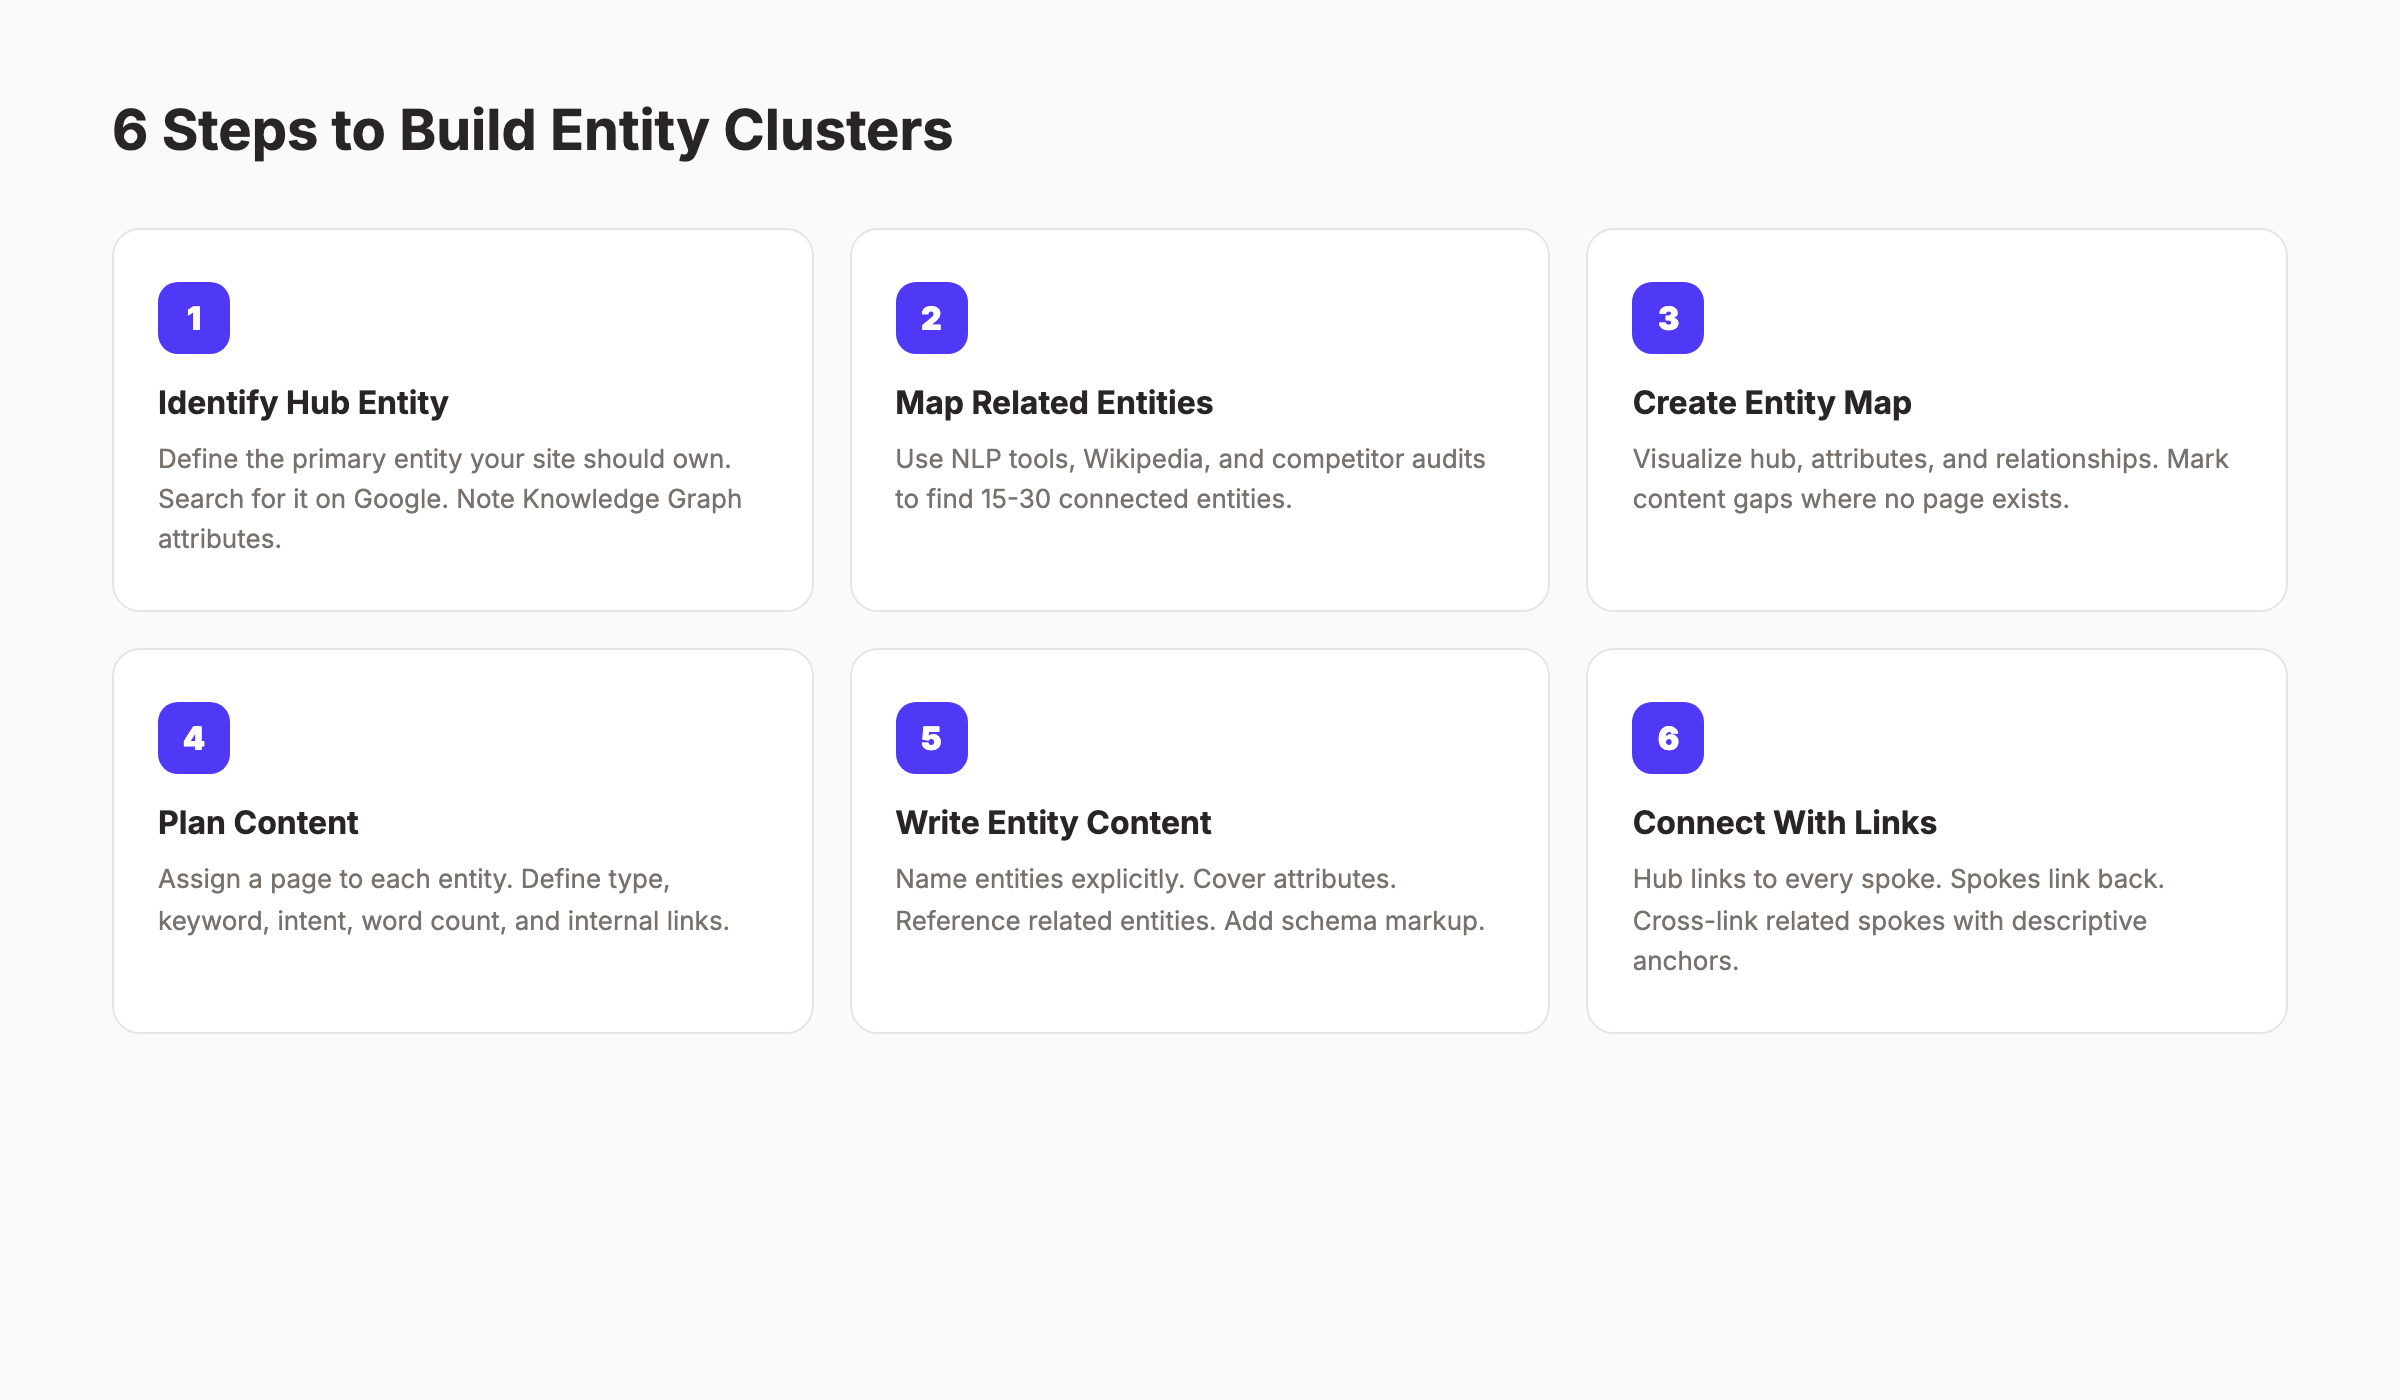Expand the Identify Hub Entity card
The image size is (2400, 1400).
(462, 420)
